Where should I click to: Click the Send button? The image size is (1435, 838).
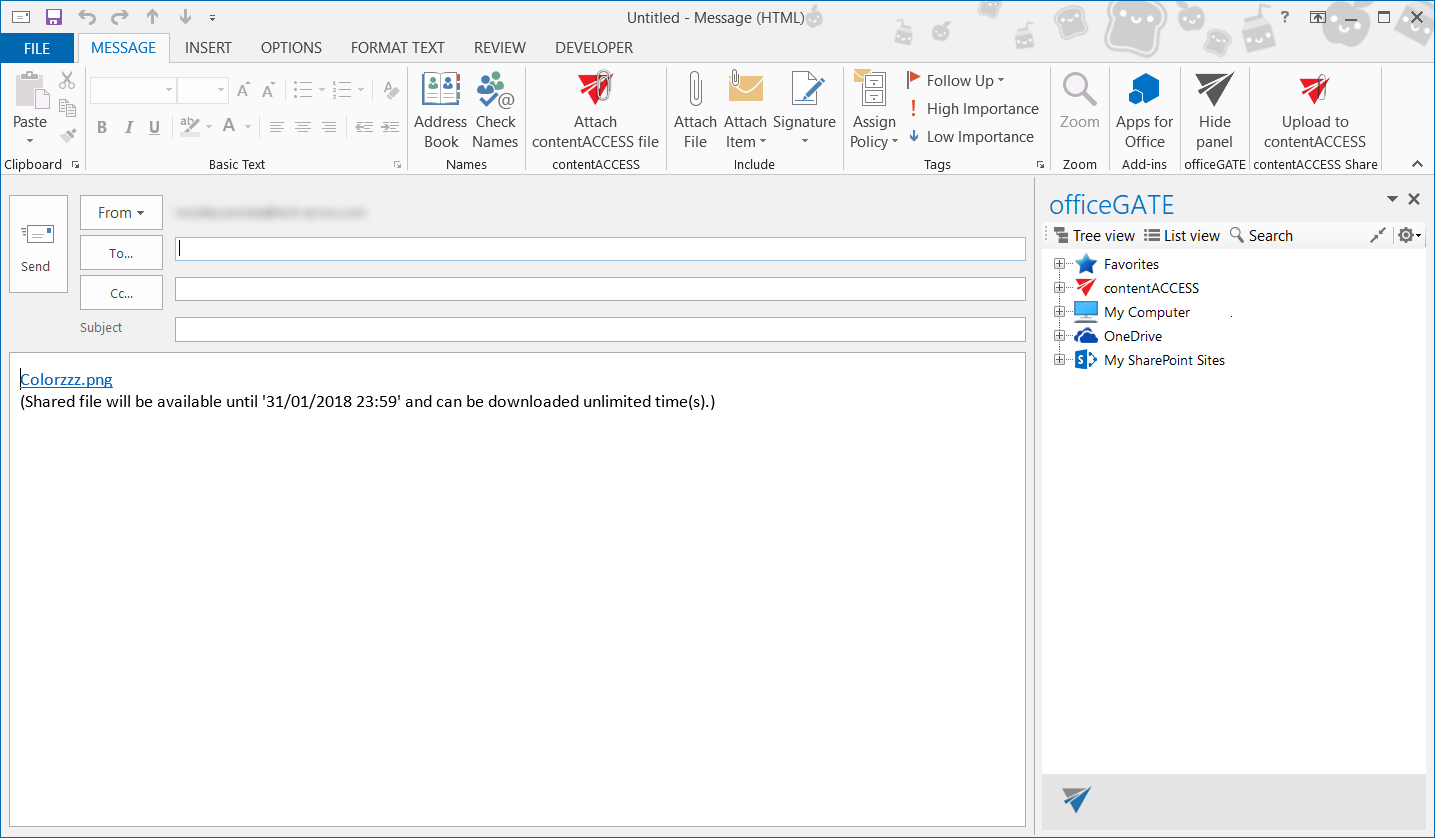point(38,244)
